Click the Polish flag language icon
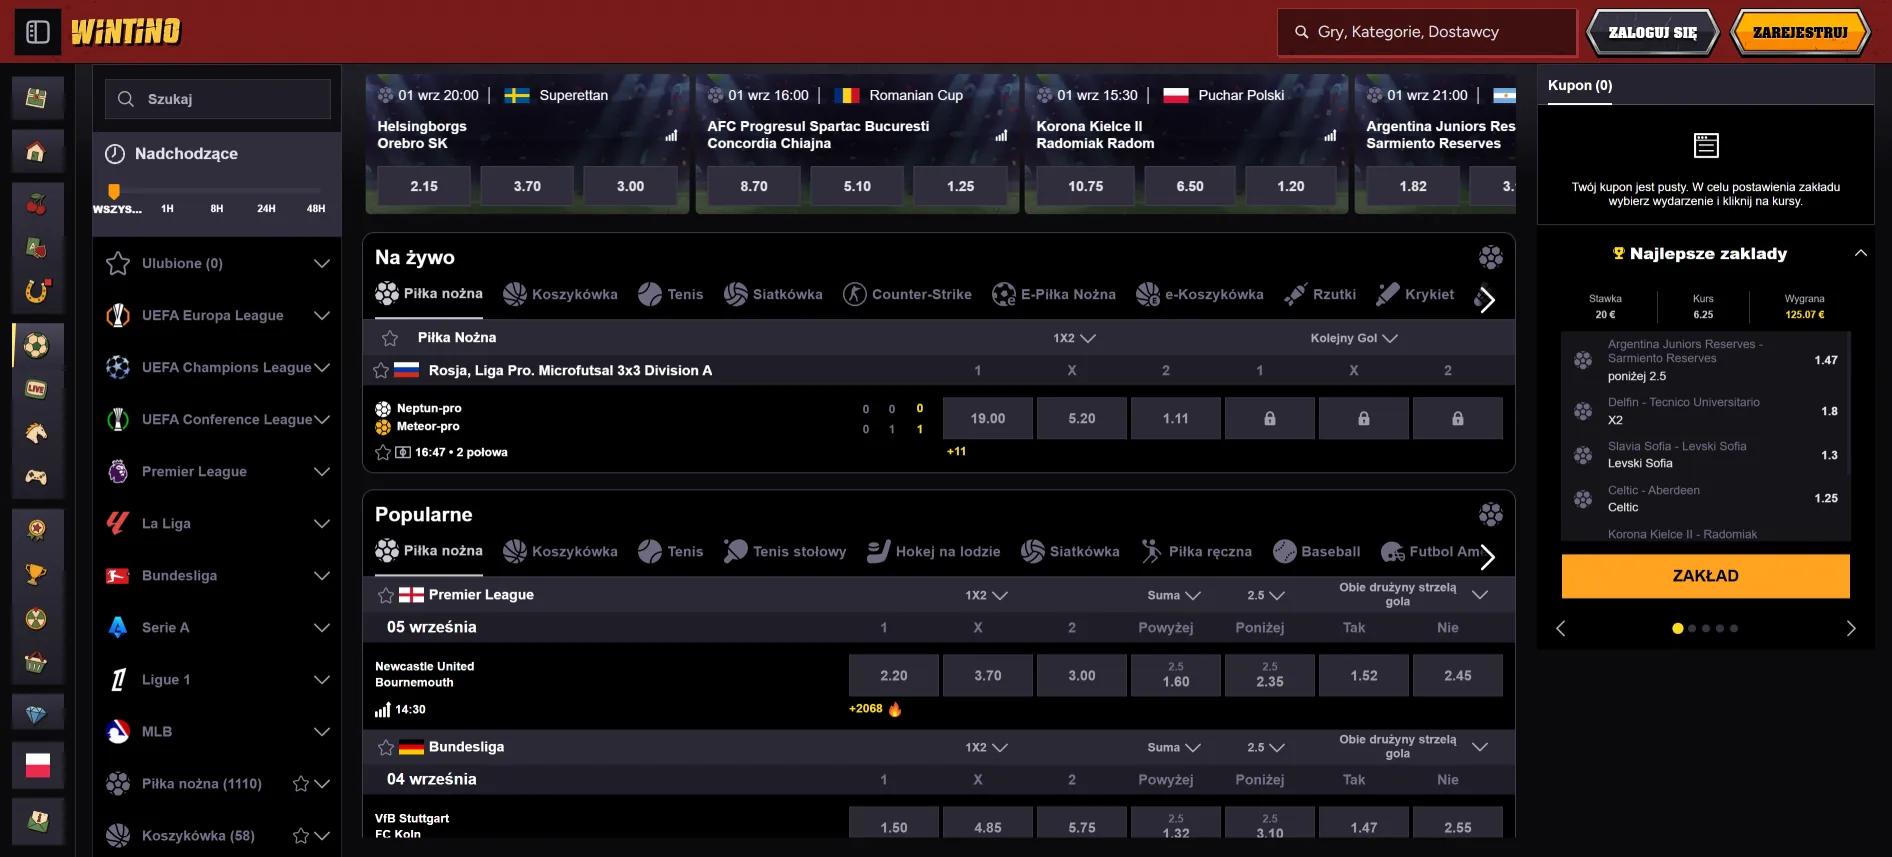 pos(37,766)
